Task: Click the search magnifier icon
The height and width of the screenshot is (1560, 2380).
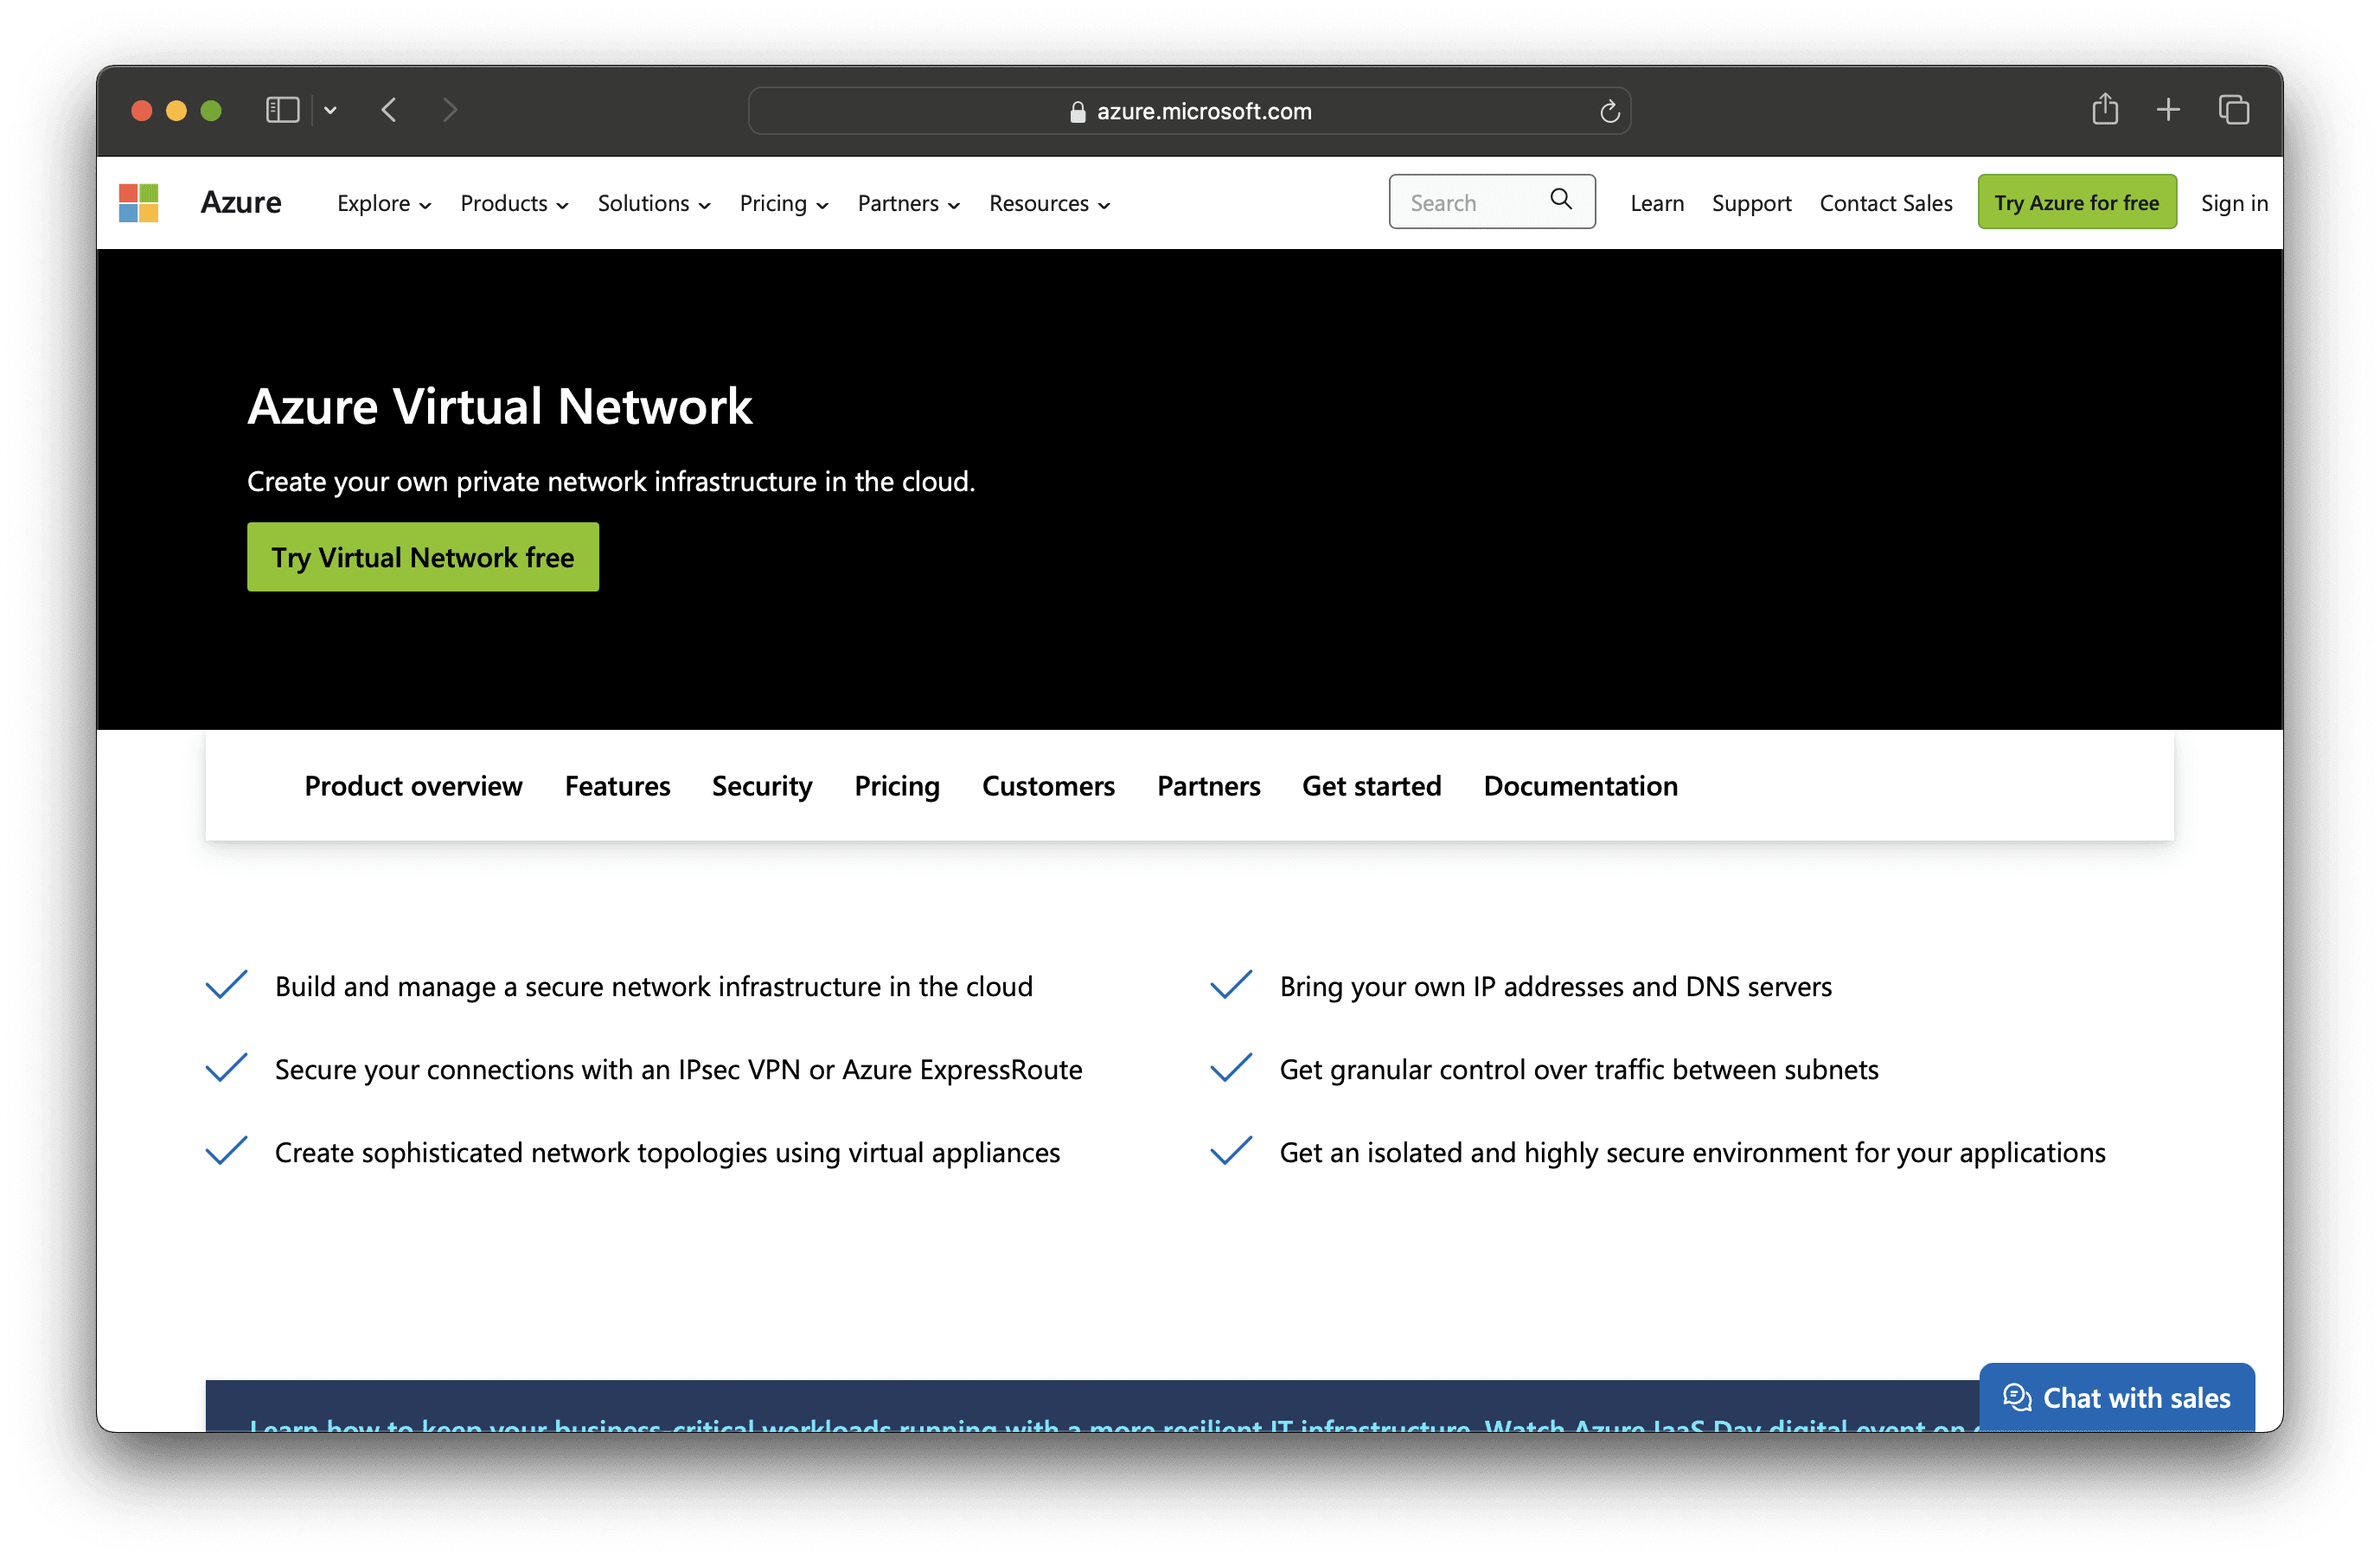Action: (x=1560, y=200)
